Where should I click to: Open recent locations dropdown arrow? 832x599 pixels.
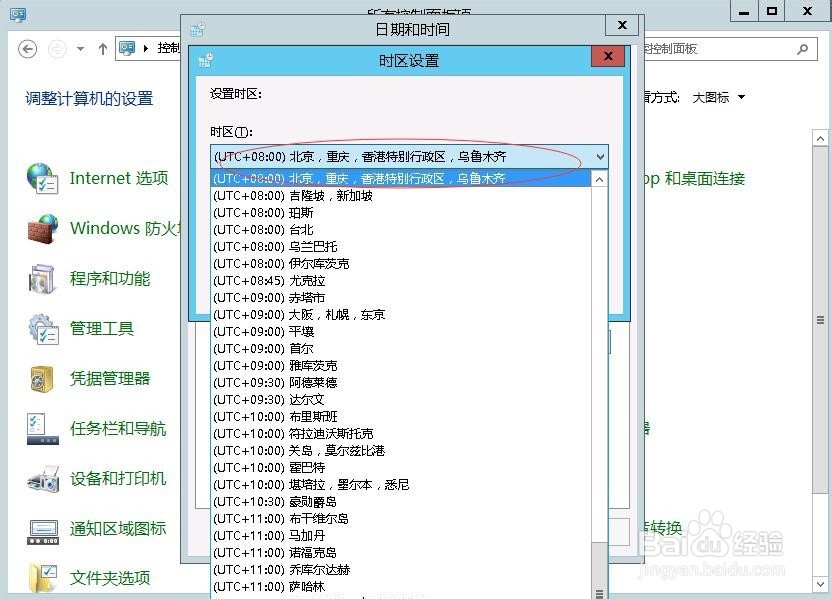80,49
